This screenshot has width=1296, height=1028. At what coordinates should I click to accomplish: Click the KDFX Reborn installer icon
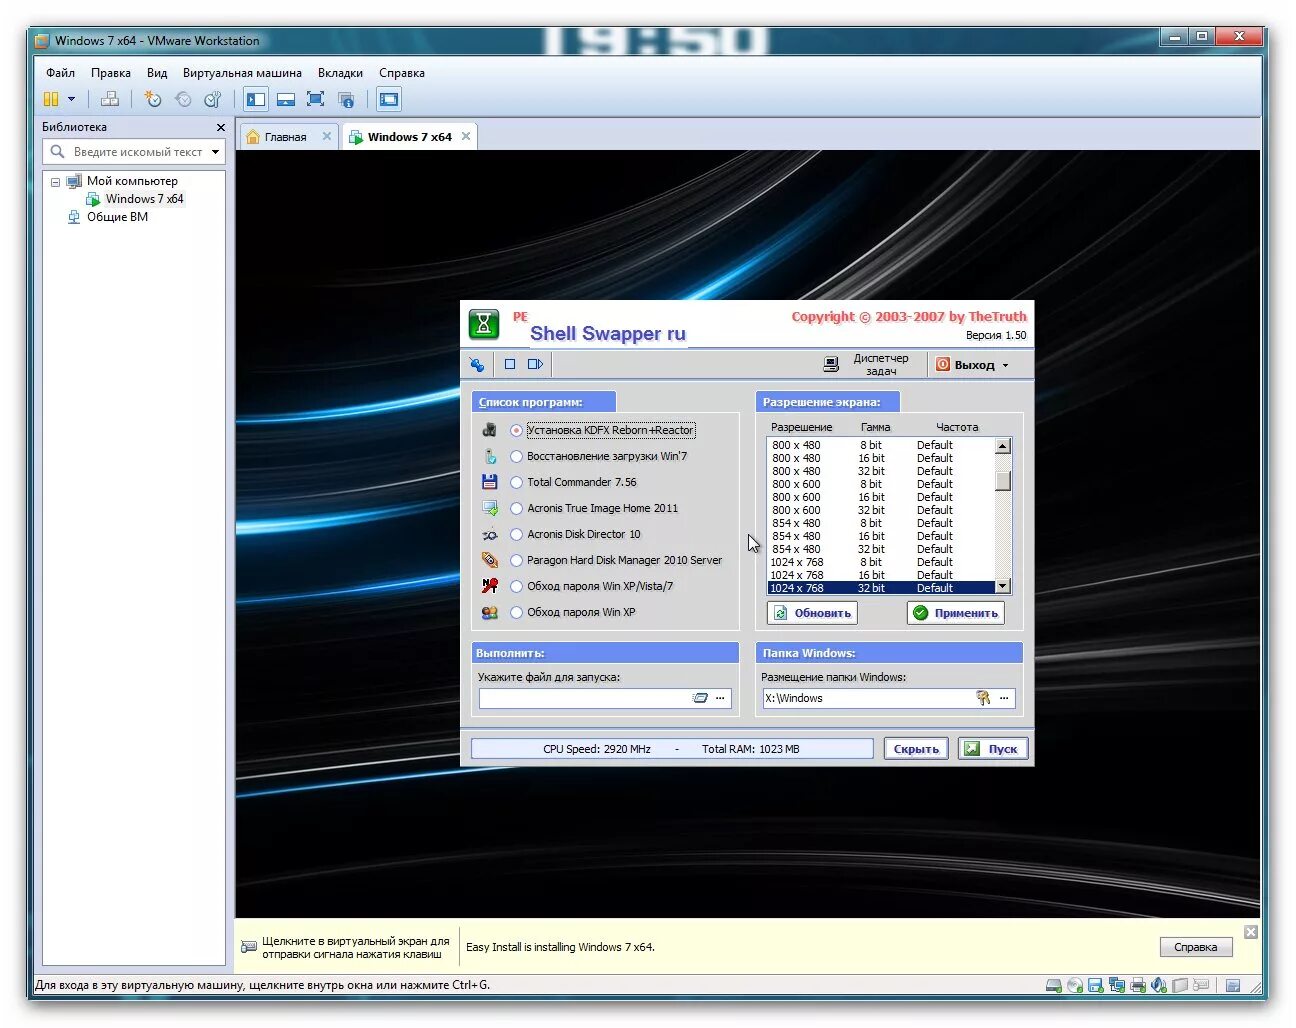click(x=489, y=430)
